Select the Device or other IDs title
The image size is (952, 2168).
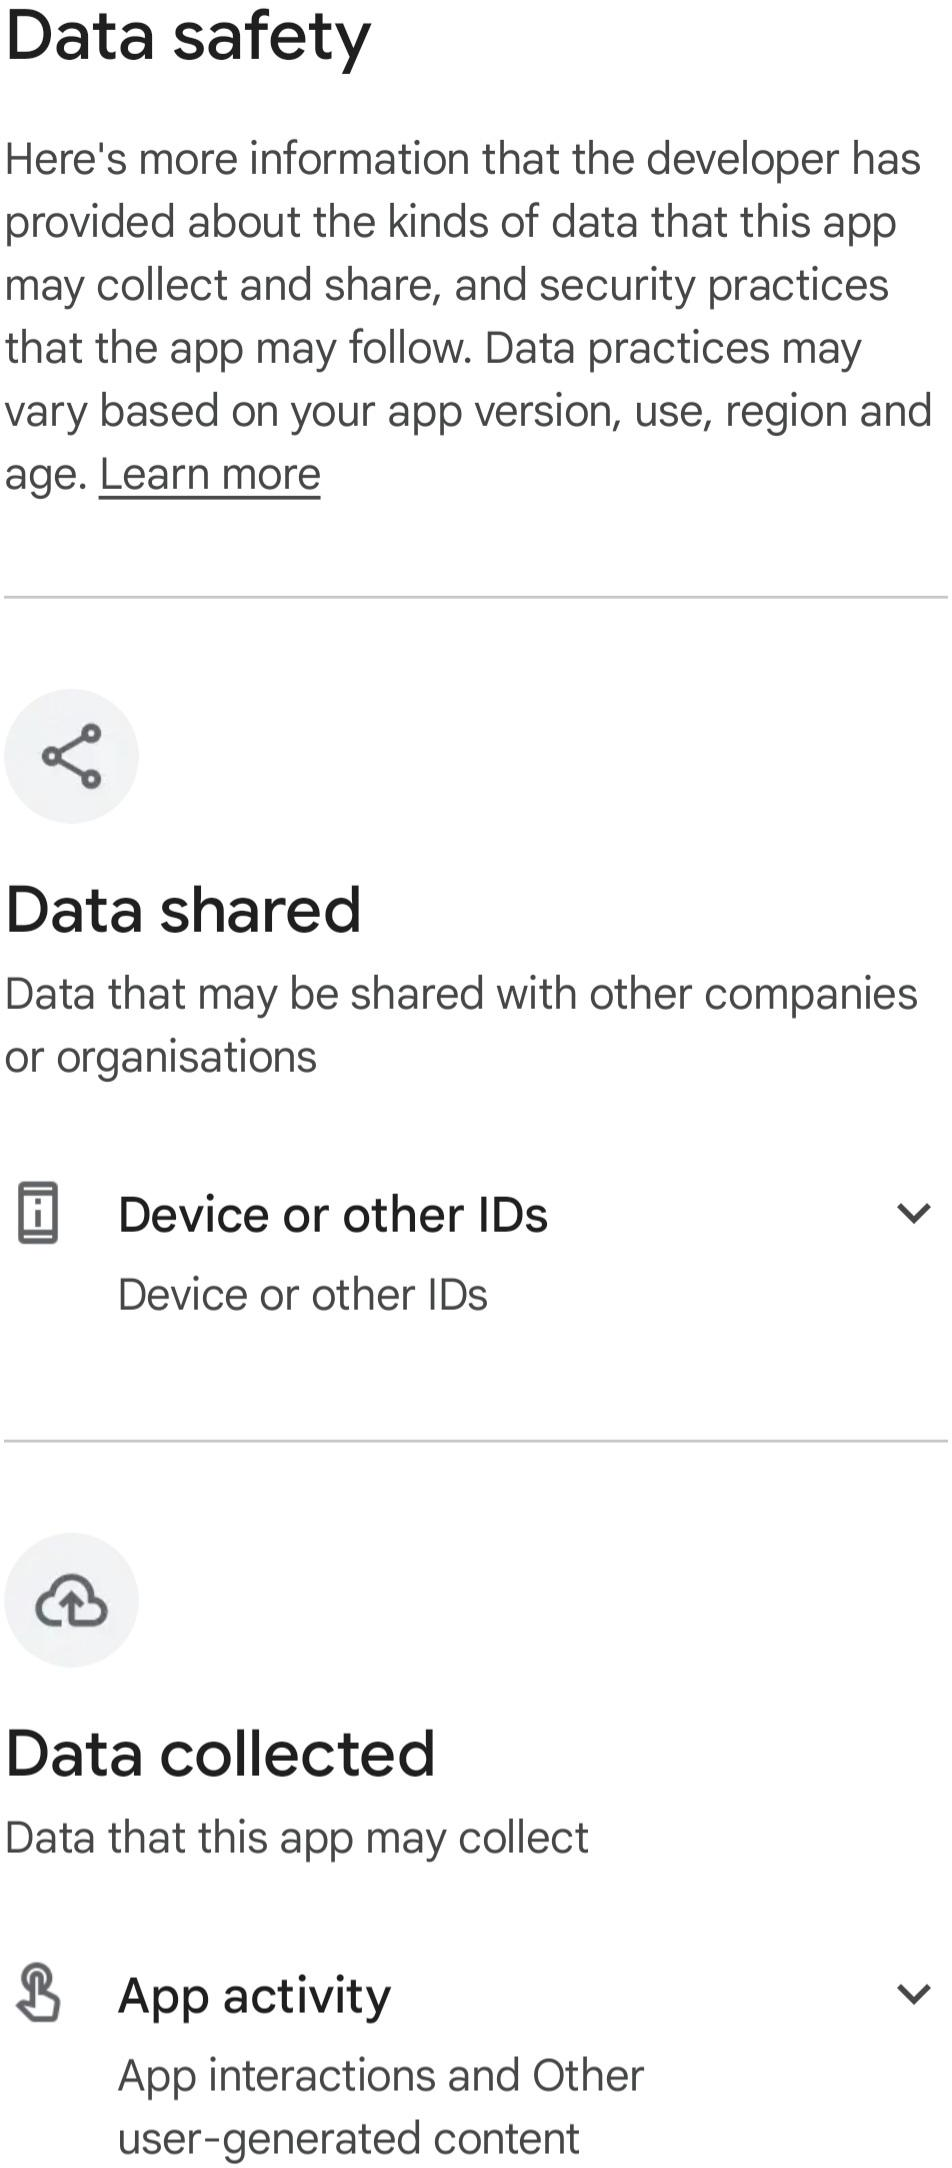coord(333,1215)
